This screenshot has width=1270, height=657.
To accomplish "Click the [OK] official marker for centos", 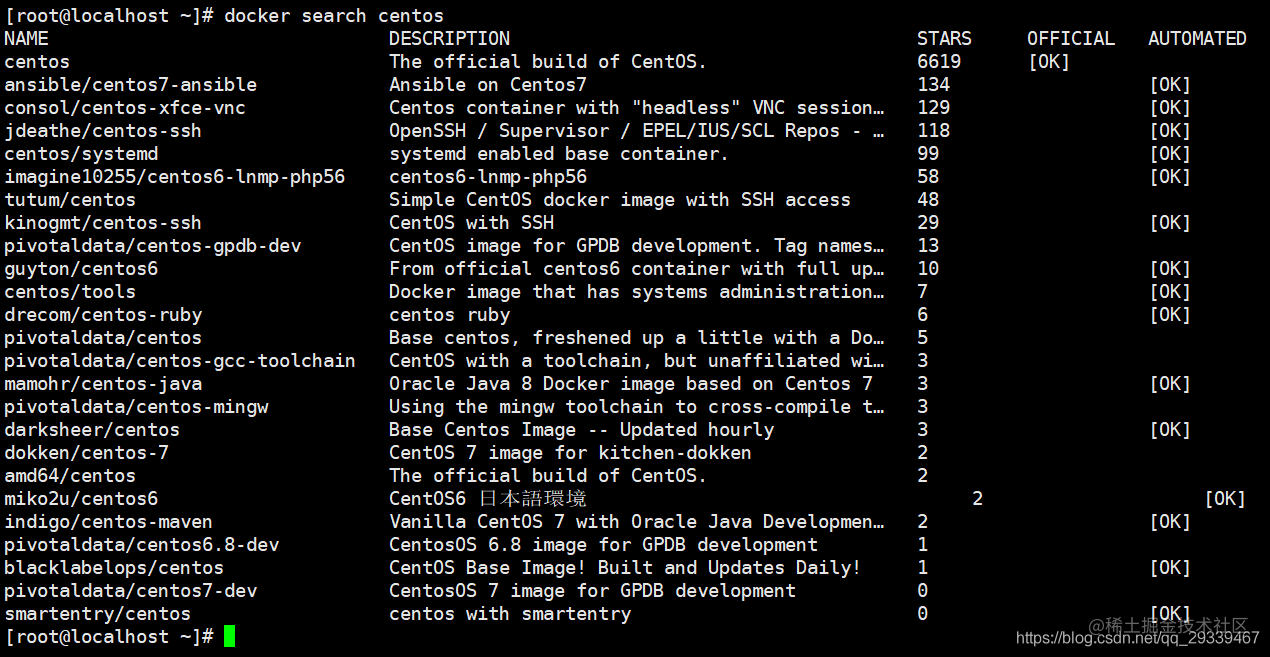I will tap(1049, 62).
